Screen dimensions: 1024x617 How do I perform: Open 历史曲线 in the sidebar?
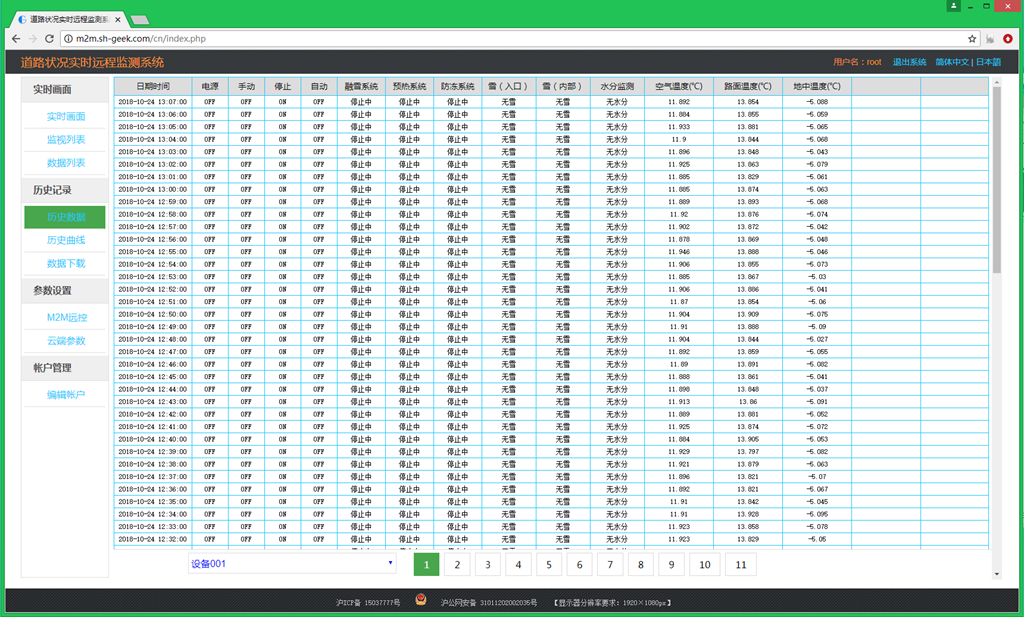coord(66,240)
